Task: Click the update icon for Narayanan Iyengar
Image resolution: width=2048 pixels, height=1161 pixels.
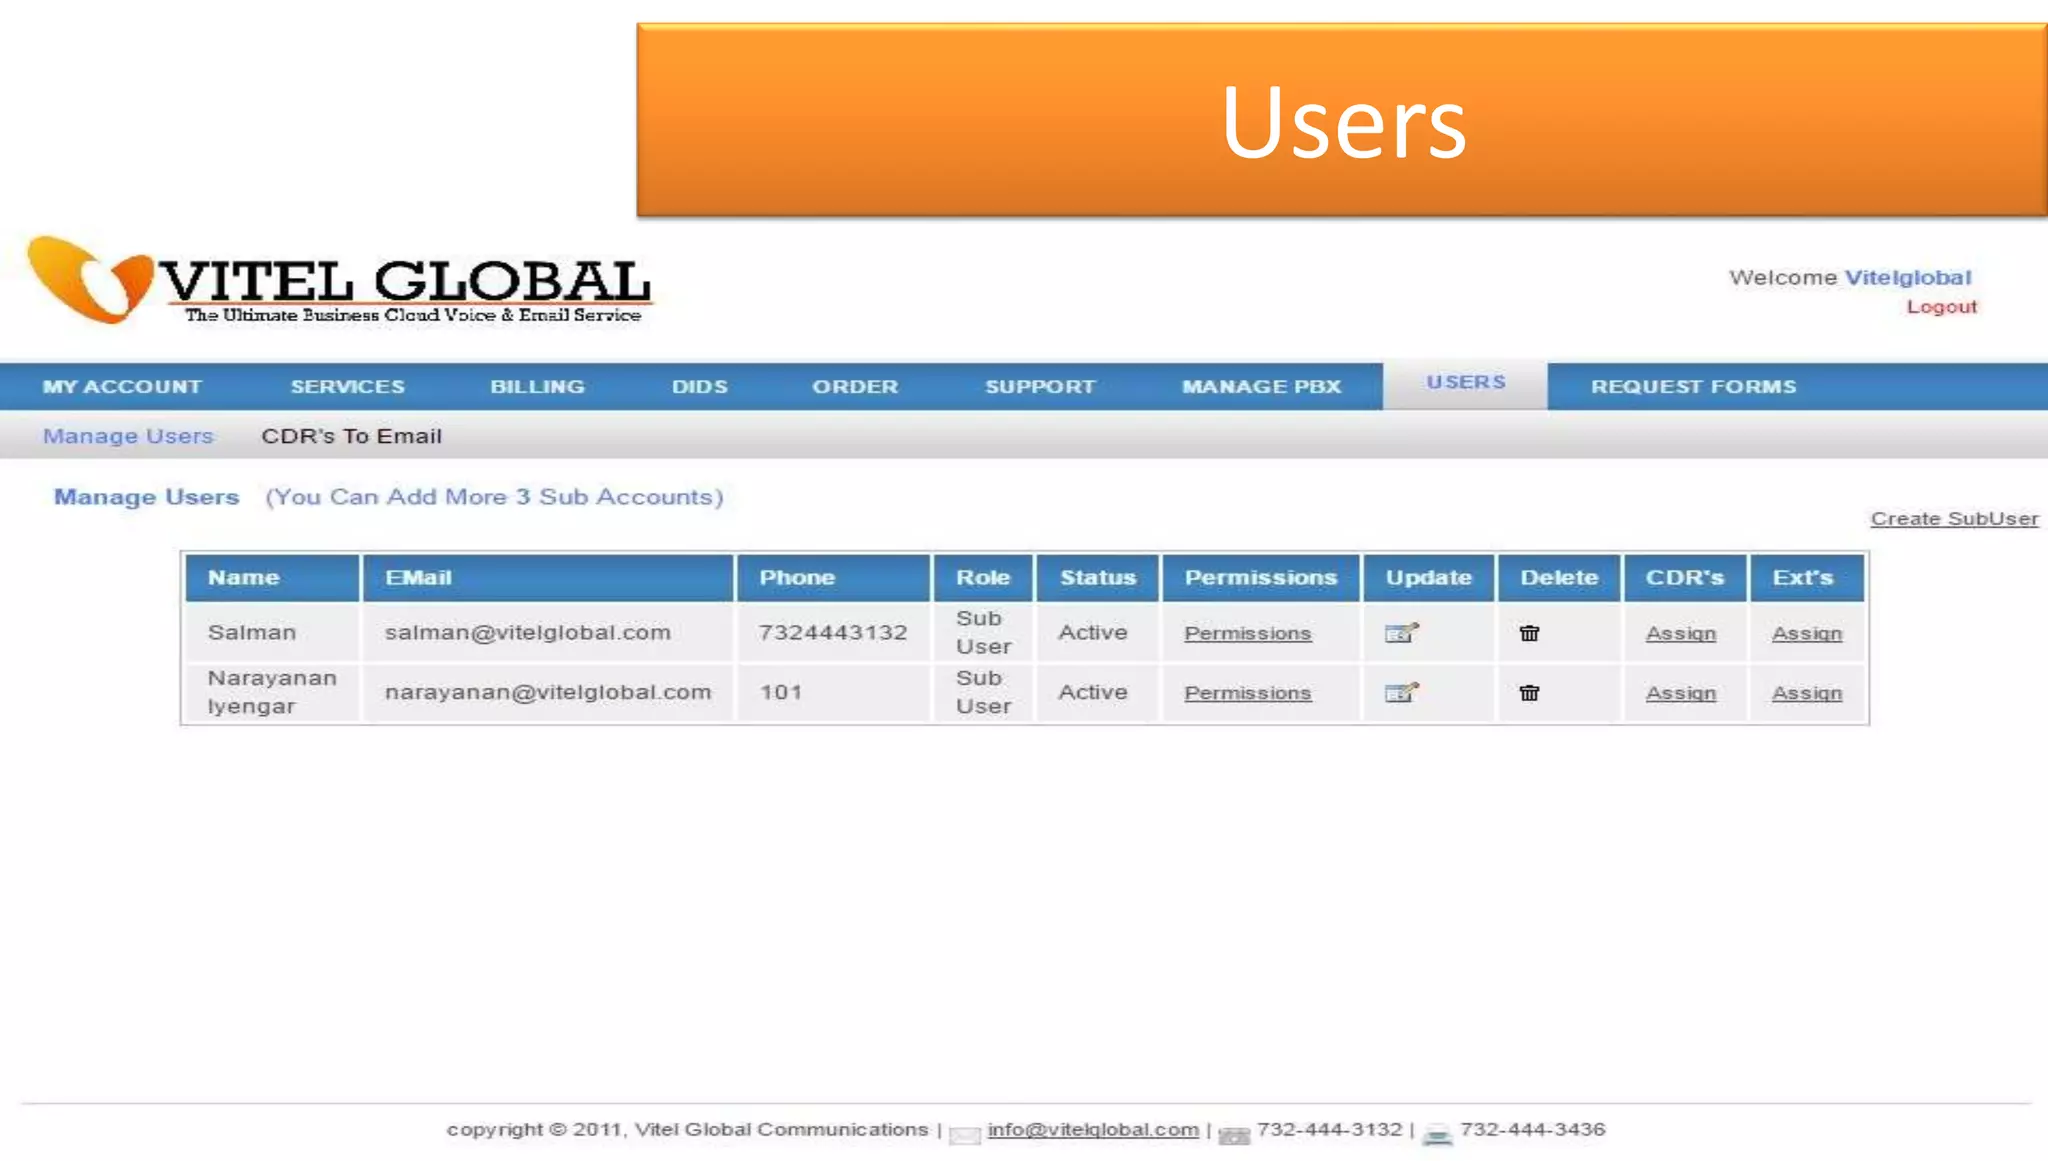Action: (x=1401, y=692)
